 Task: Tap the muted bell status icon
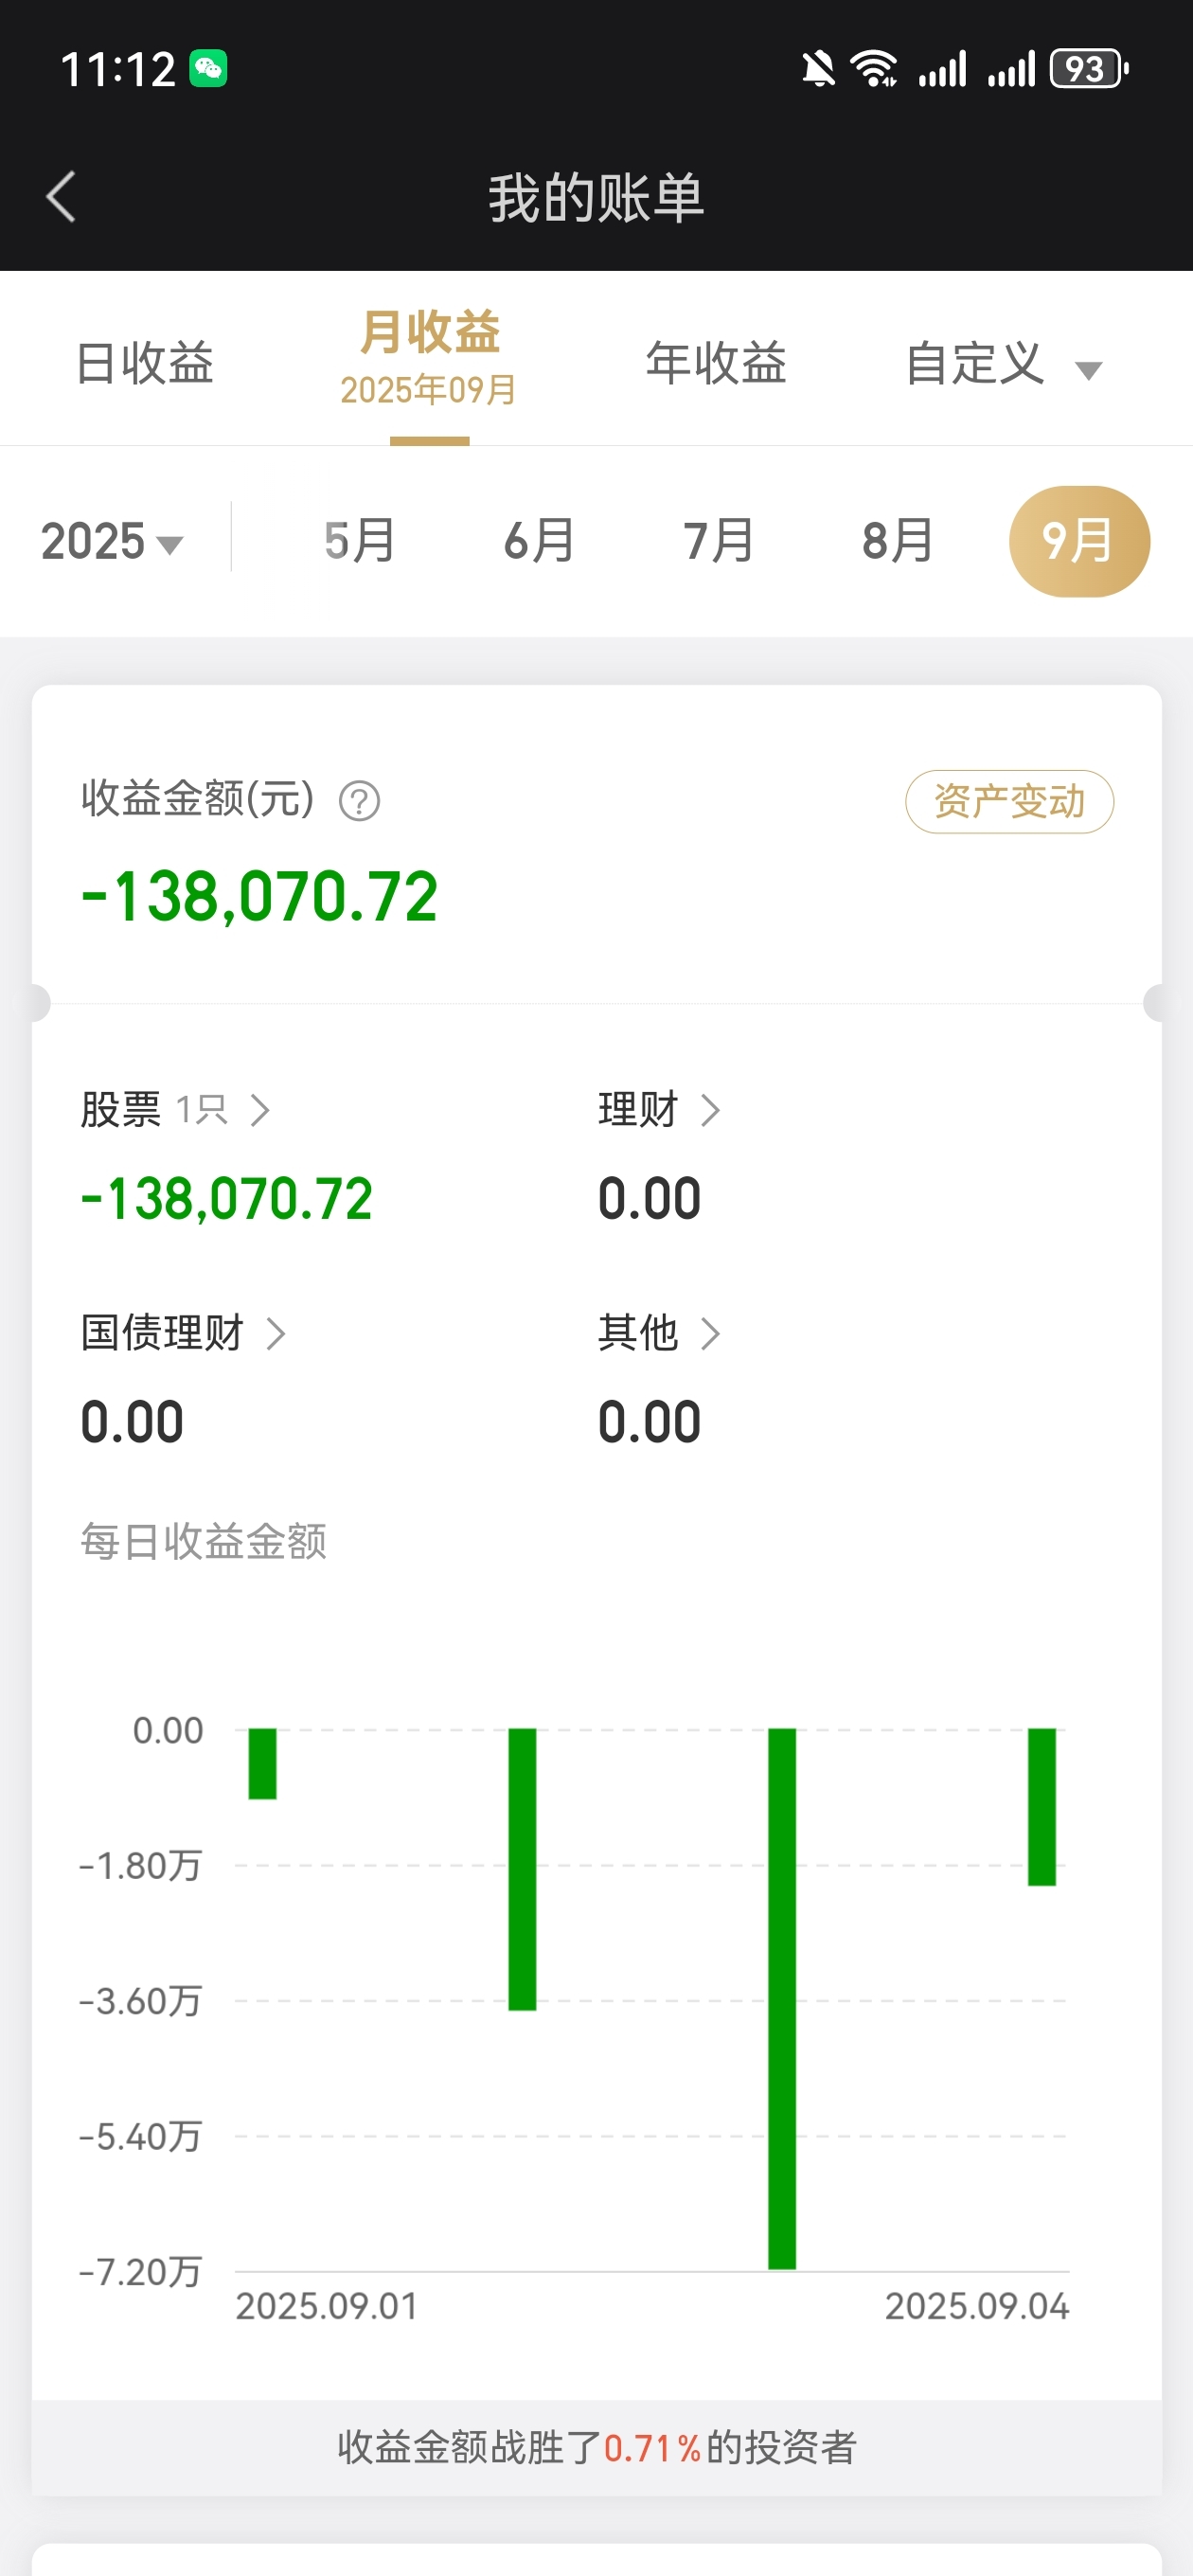(818, 70)
